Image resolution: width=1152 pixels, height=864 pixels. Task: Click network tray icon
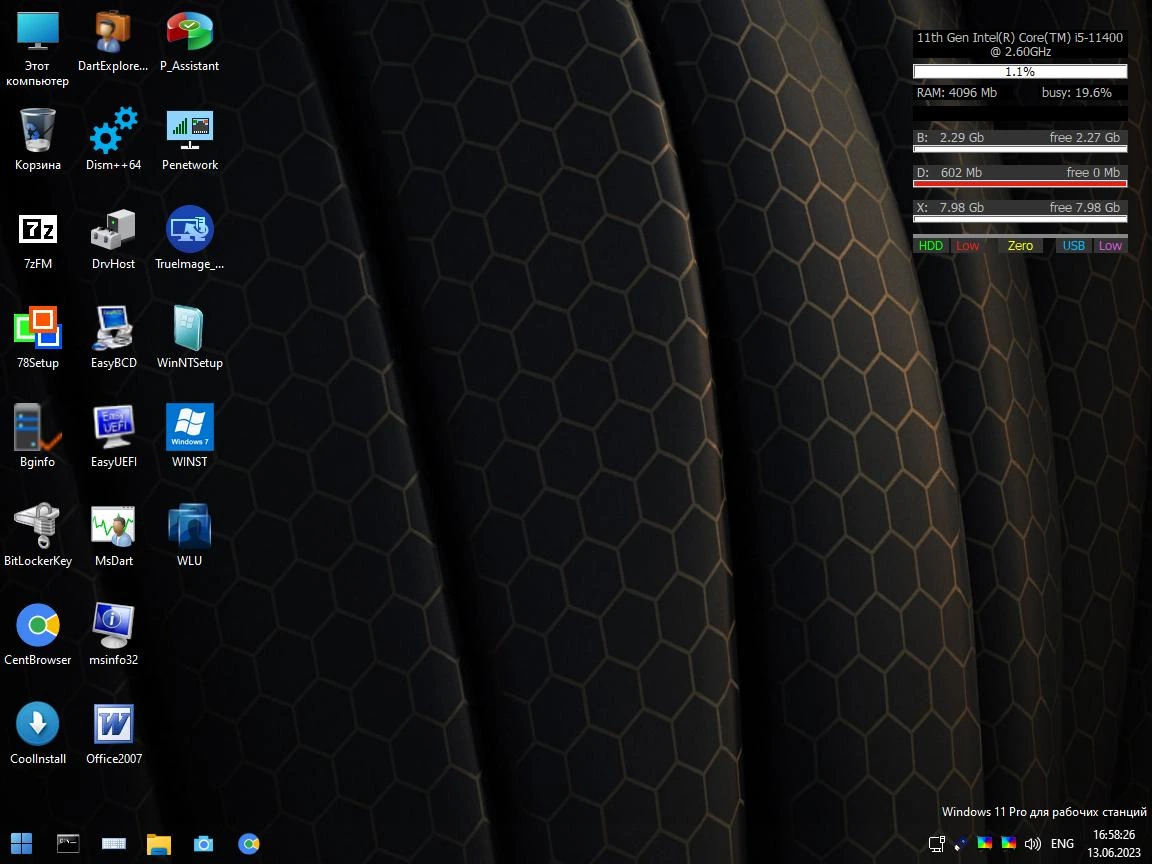coord(936,843)
